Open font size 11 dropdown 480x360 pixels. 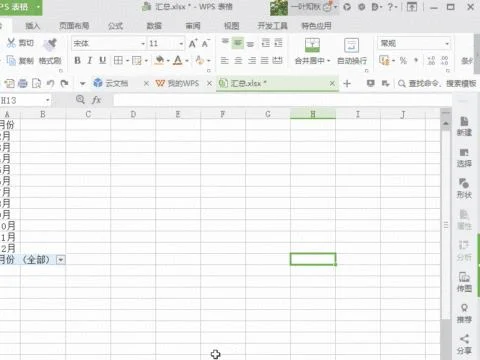181,44
